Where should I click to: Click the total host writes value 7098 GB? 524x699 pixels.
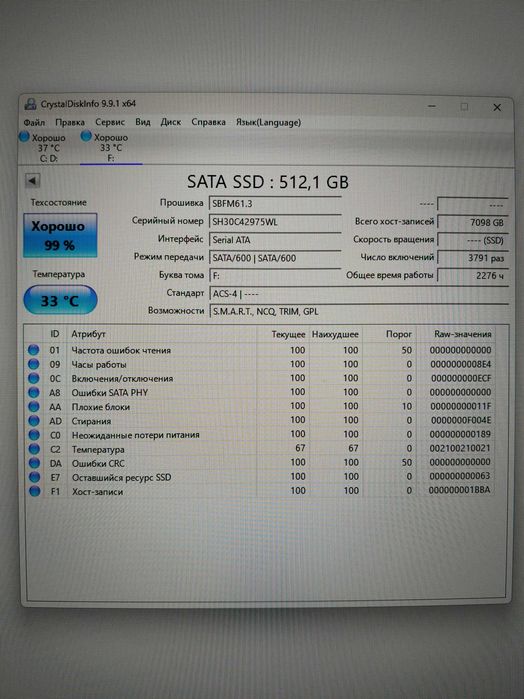coord(472,222)
